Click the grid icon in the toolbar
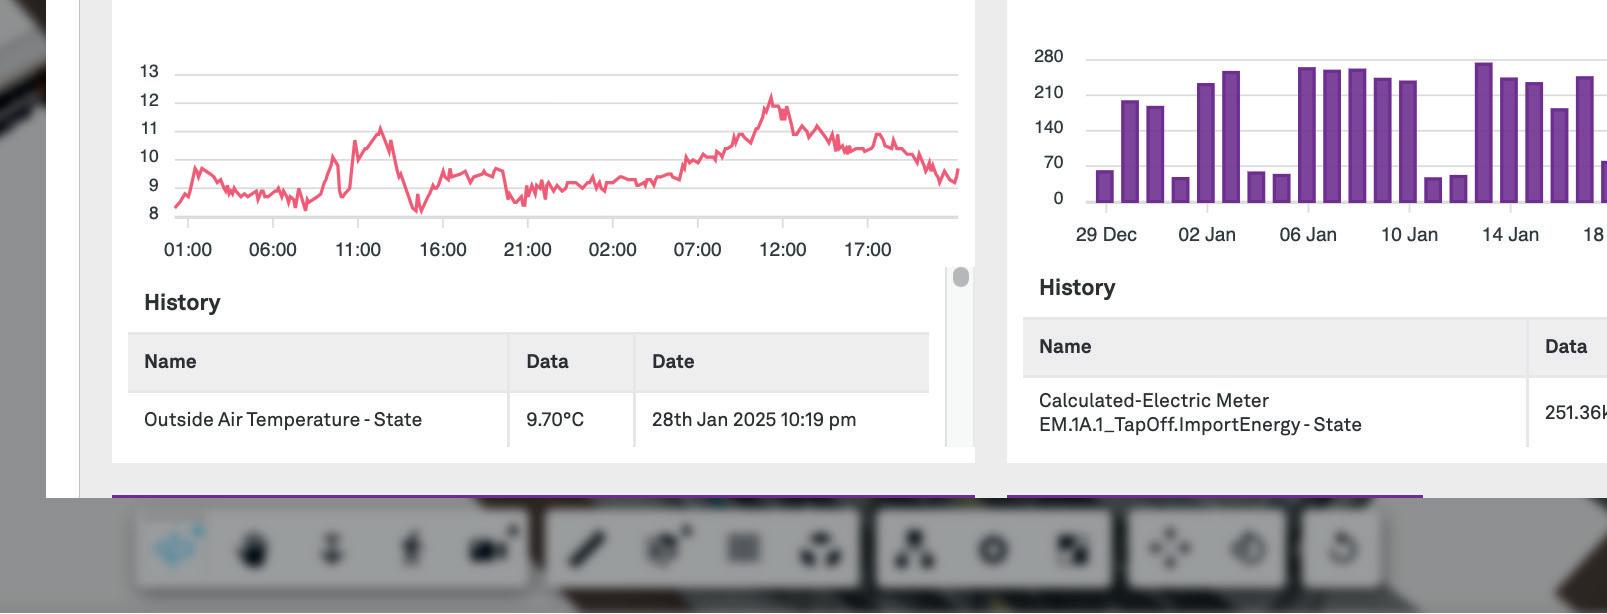 pos(743,548)
